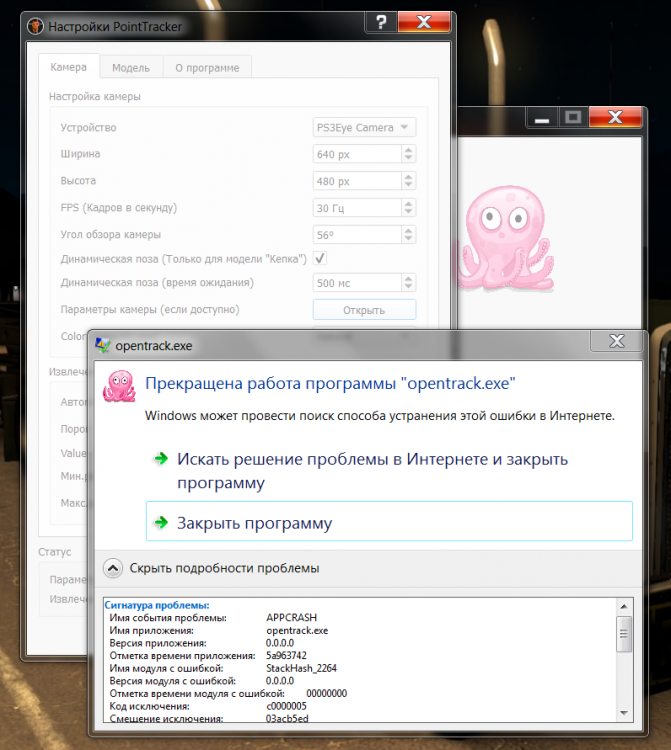Click Открыть for camera parameters
This screenshot has width=671, height=750.
click(x=364, y=310)
